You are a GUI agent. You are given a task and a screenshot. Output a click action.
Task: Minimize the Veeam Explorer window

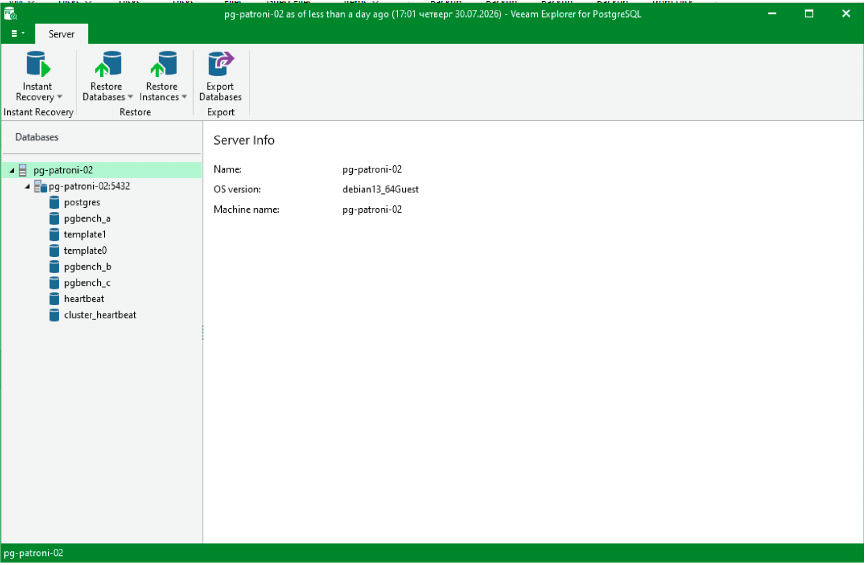[772, 13]
